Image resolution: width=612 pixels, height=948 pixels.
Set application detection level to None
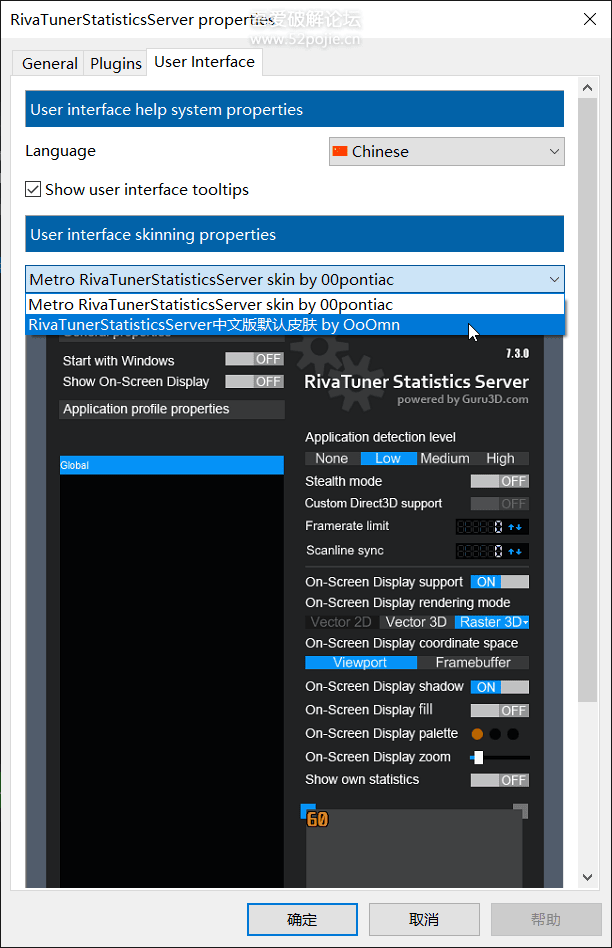(332, 458)
